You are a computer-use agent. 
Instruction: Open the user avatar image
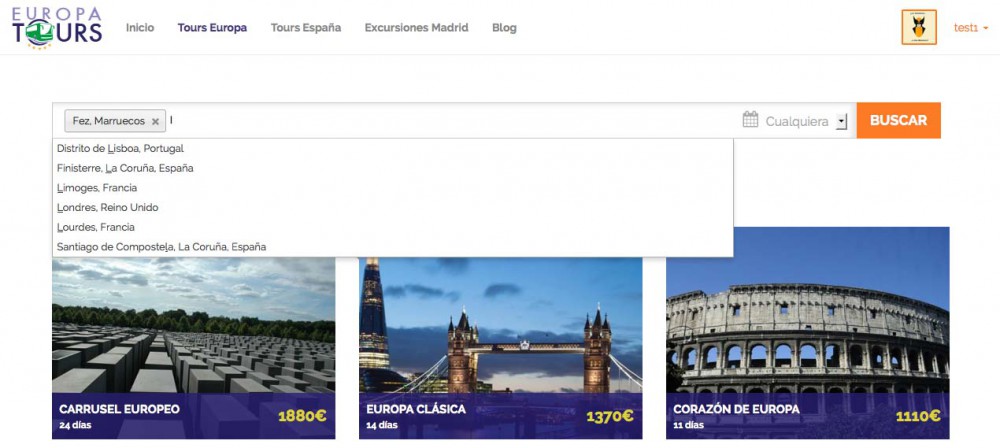[918, 28]
